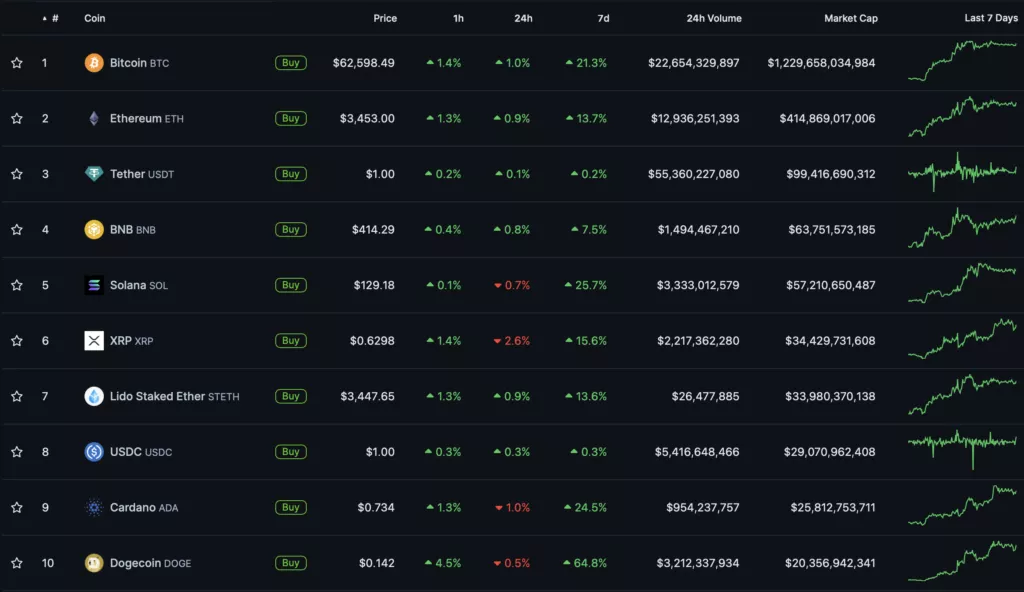
Task: Open Tether 7-day sparkline chart
Action: point(963,171)
